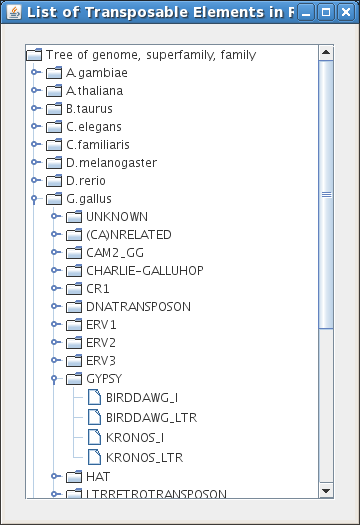Click the folder icon beside A.gambiae
The height and width of the screenshot is (525, 360).
point(54,72)
